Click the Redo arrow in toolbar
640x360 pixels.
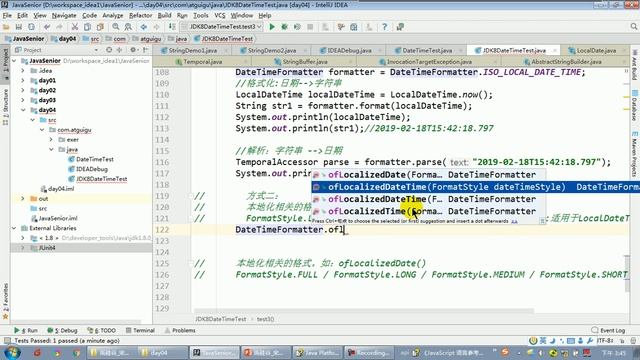point(60,27)
